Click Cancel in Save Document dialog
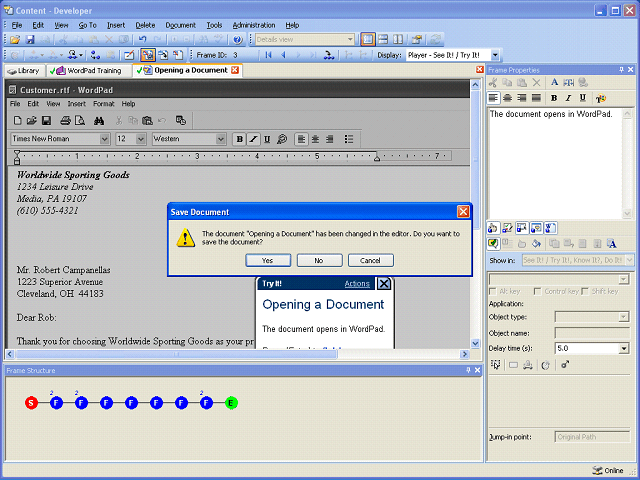The width and height of the screenshot is (640, 480). click(x=371, y=260)
